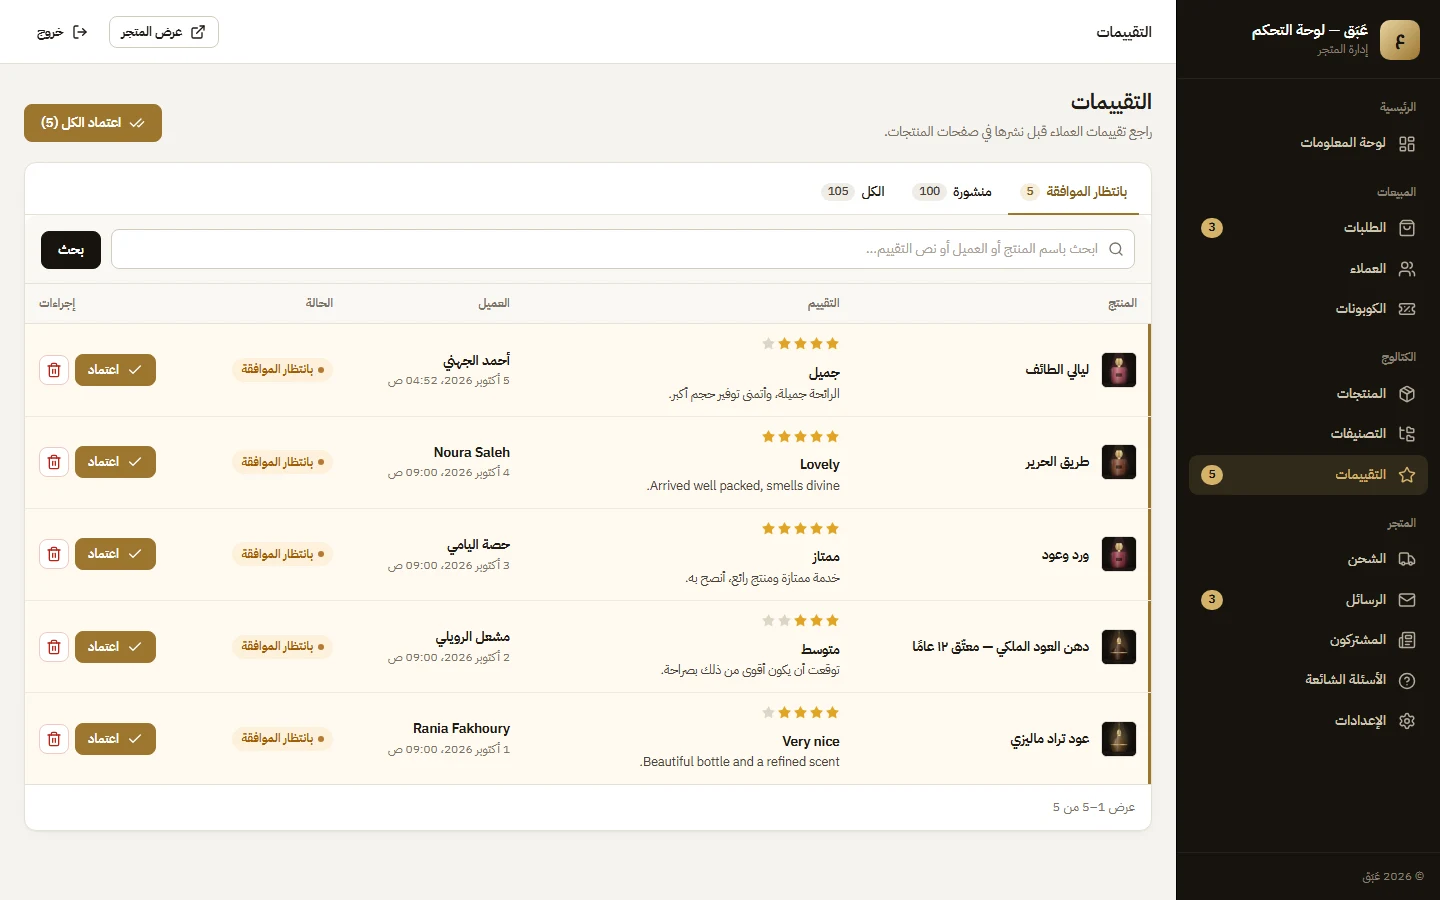Approve all reviews with اعتماد الكل
Image resolution: width=1440 pixels, height=900 pixels.
93,123
